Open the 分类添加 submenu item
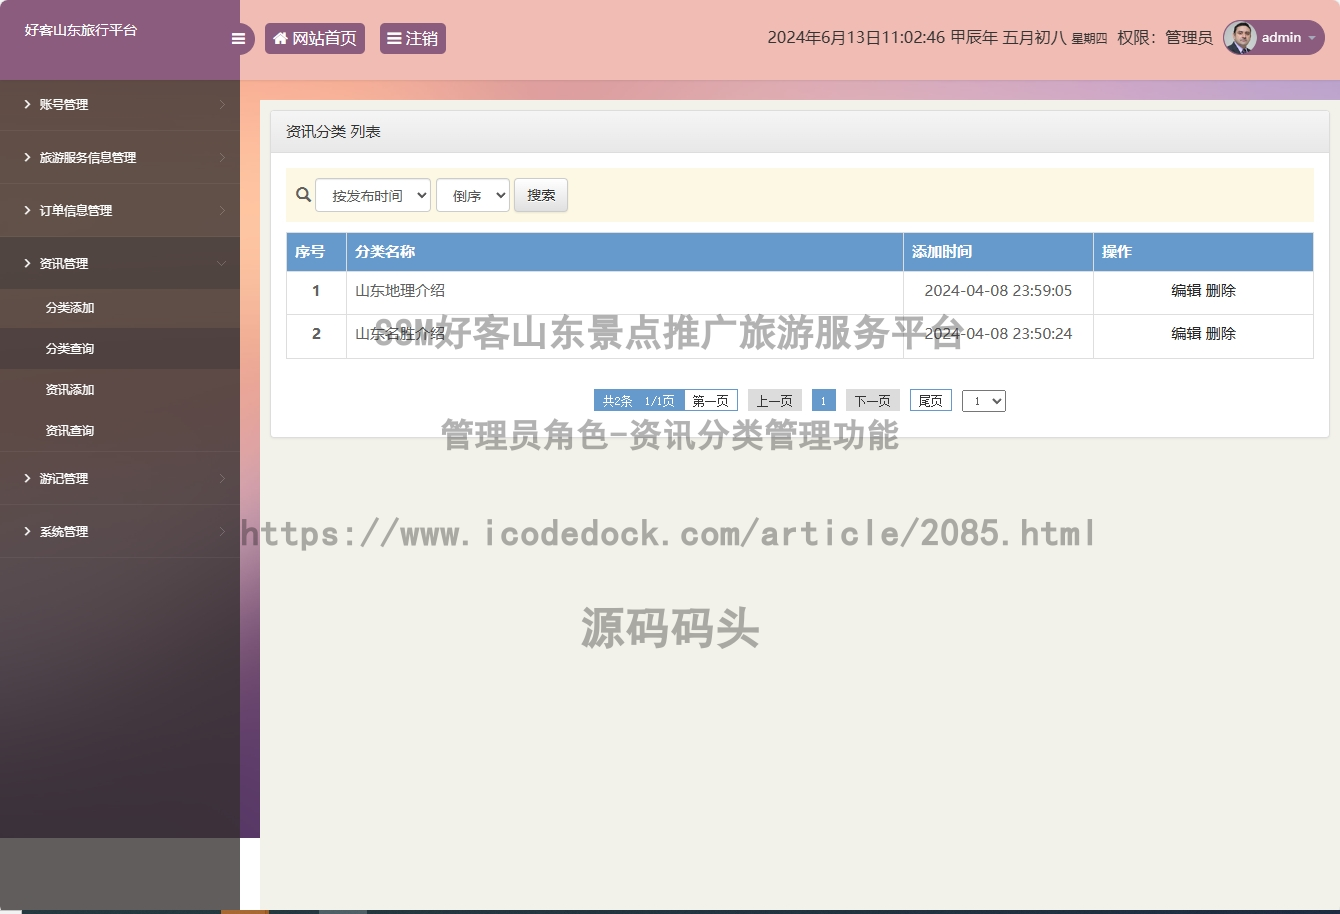Screen dimensions: 1340x914 coord(120,308)
